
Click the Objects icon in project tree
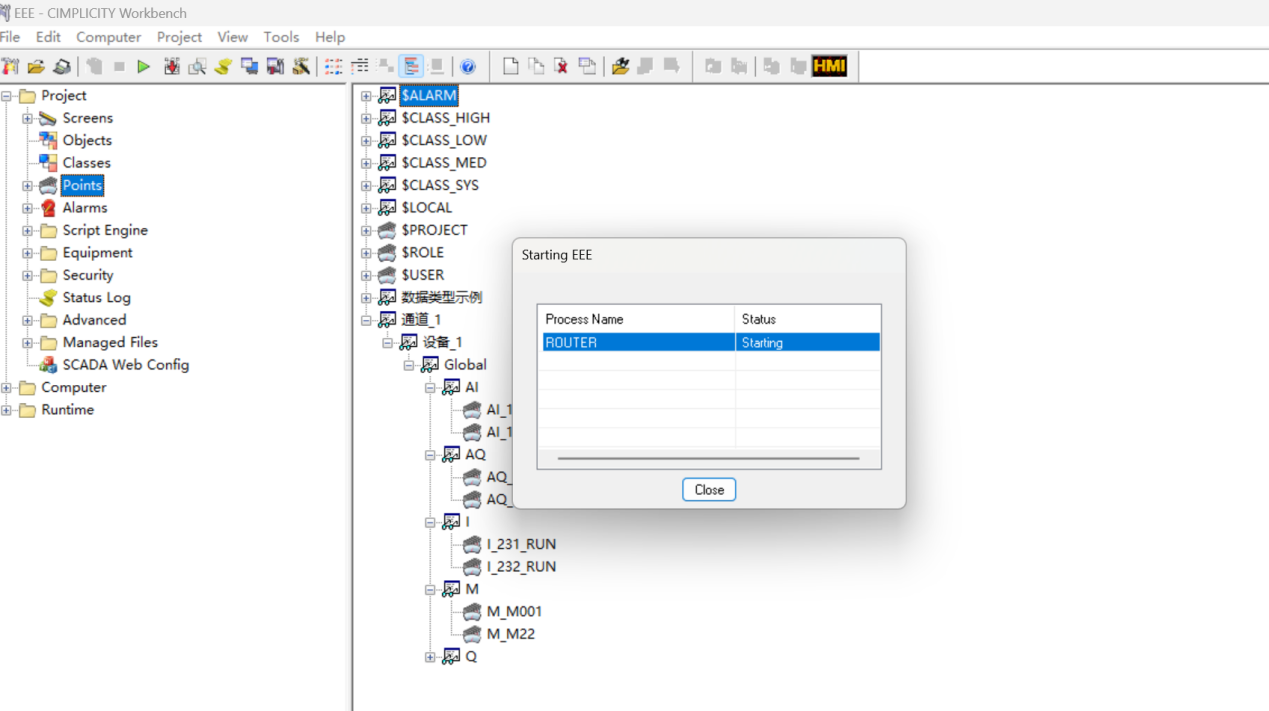[47, 140]
